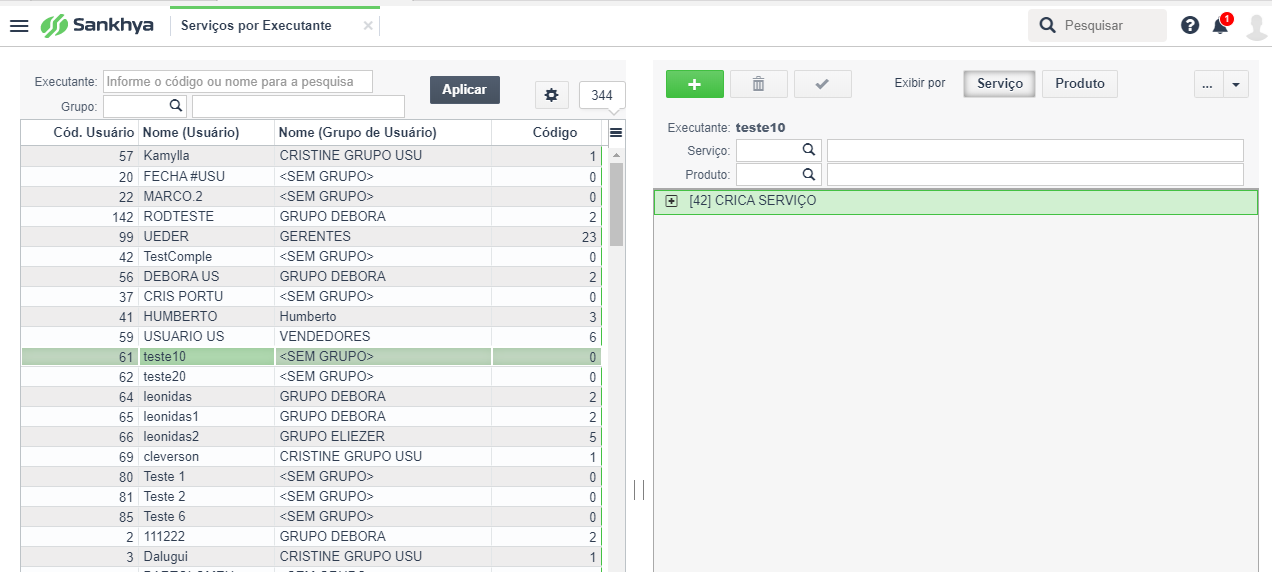Click the Humberto group cell

point(383,316)
